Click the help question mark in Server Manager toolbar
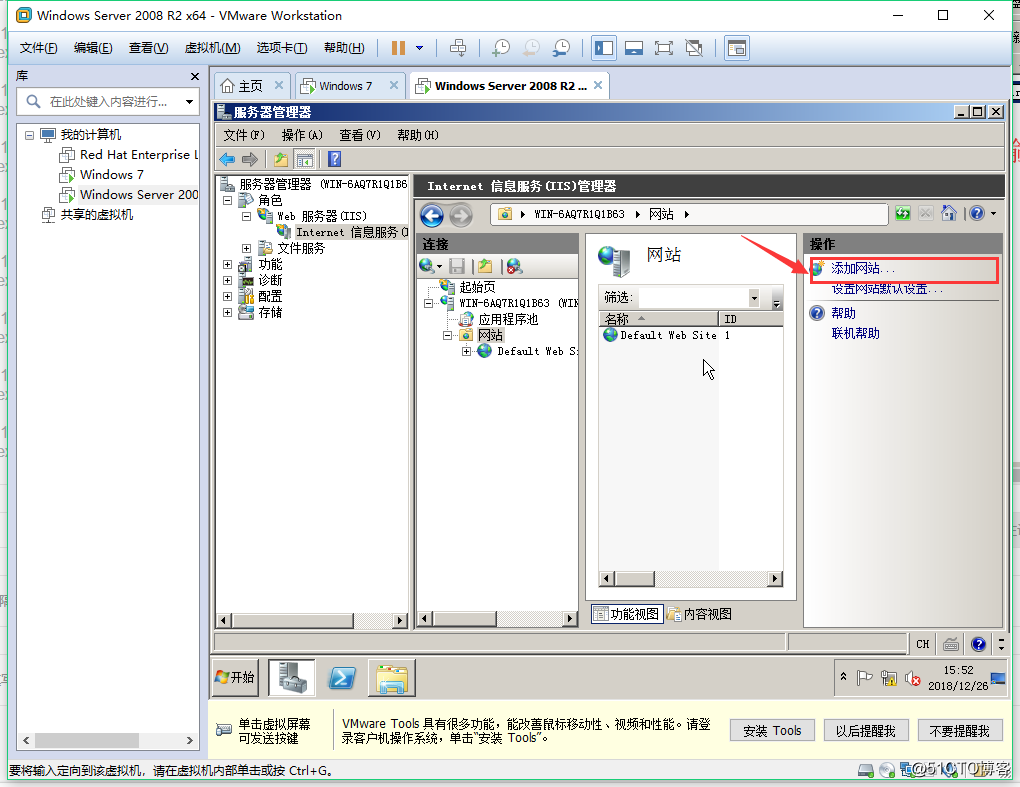The height and width of the screenshot is (787, 1020). pyautogui.click(x=334, y=159)
